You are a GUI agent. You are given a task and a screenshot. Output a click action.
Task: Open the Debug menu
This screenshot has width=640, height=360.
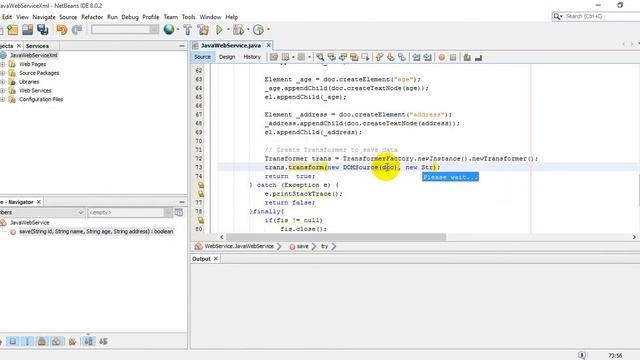click(130, 17)
